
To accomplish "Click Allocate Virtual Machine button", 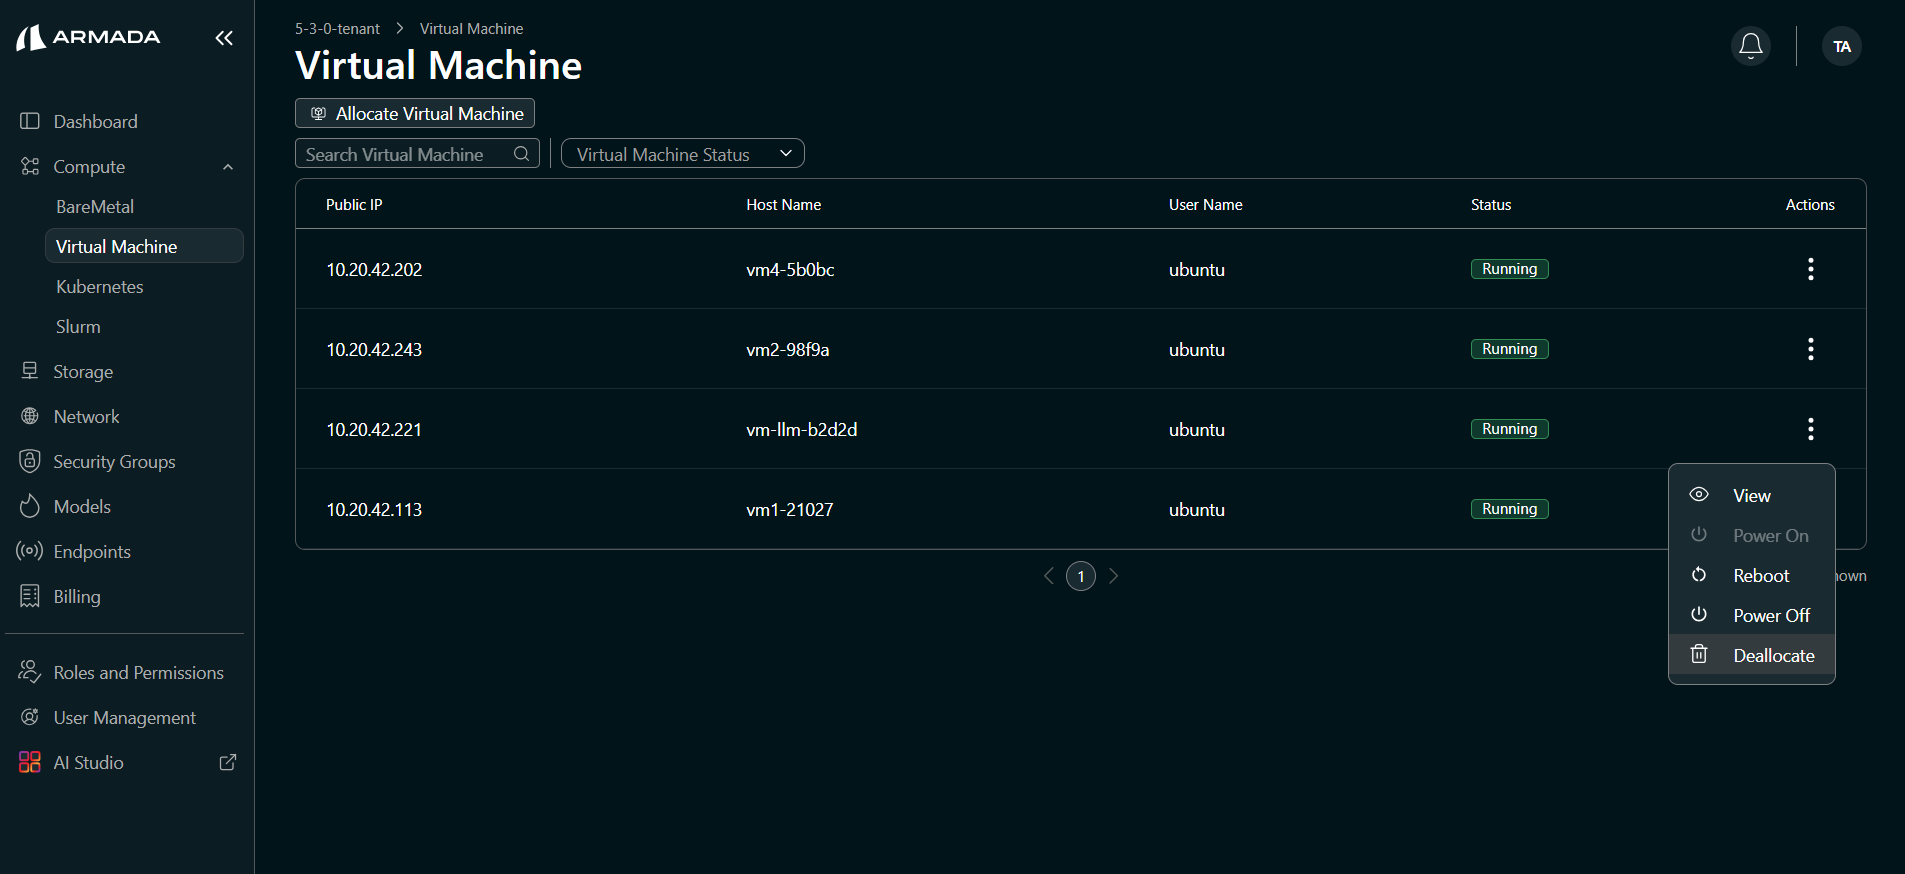I will click(x=415, y=113).
